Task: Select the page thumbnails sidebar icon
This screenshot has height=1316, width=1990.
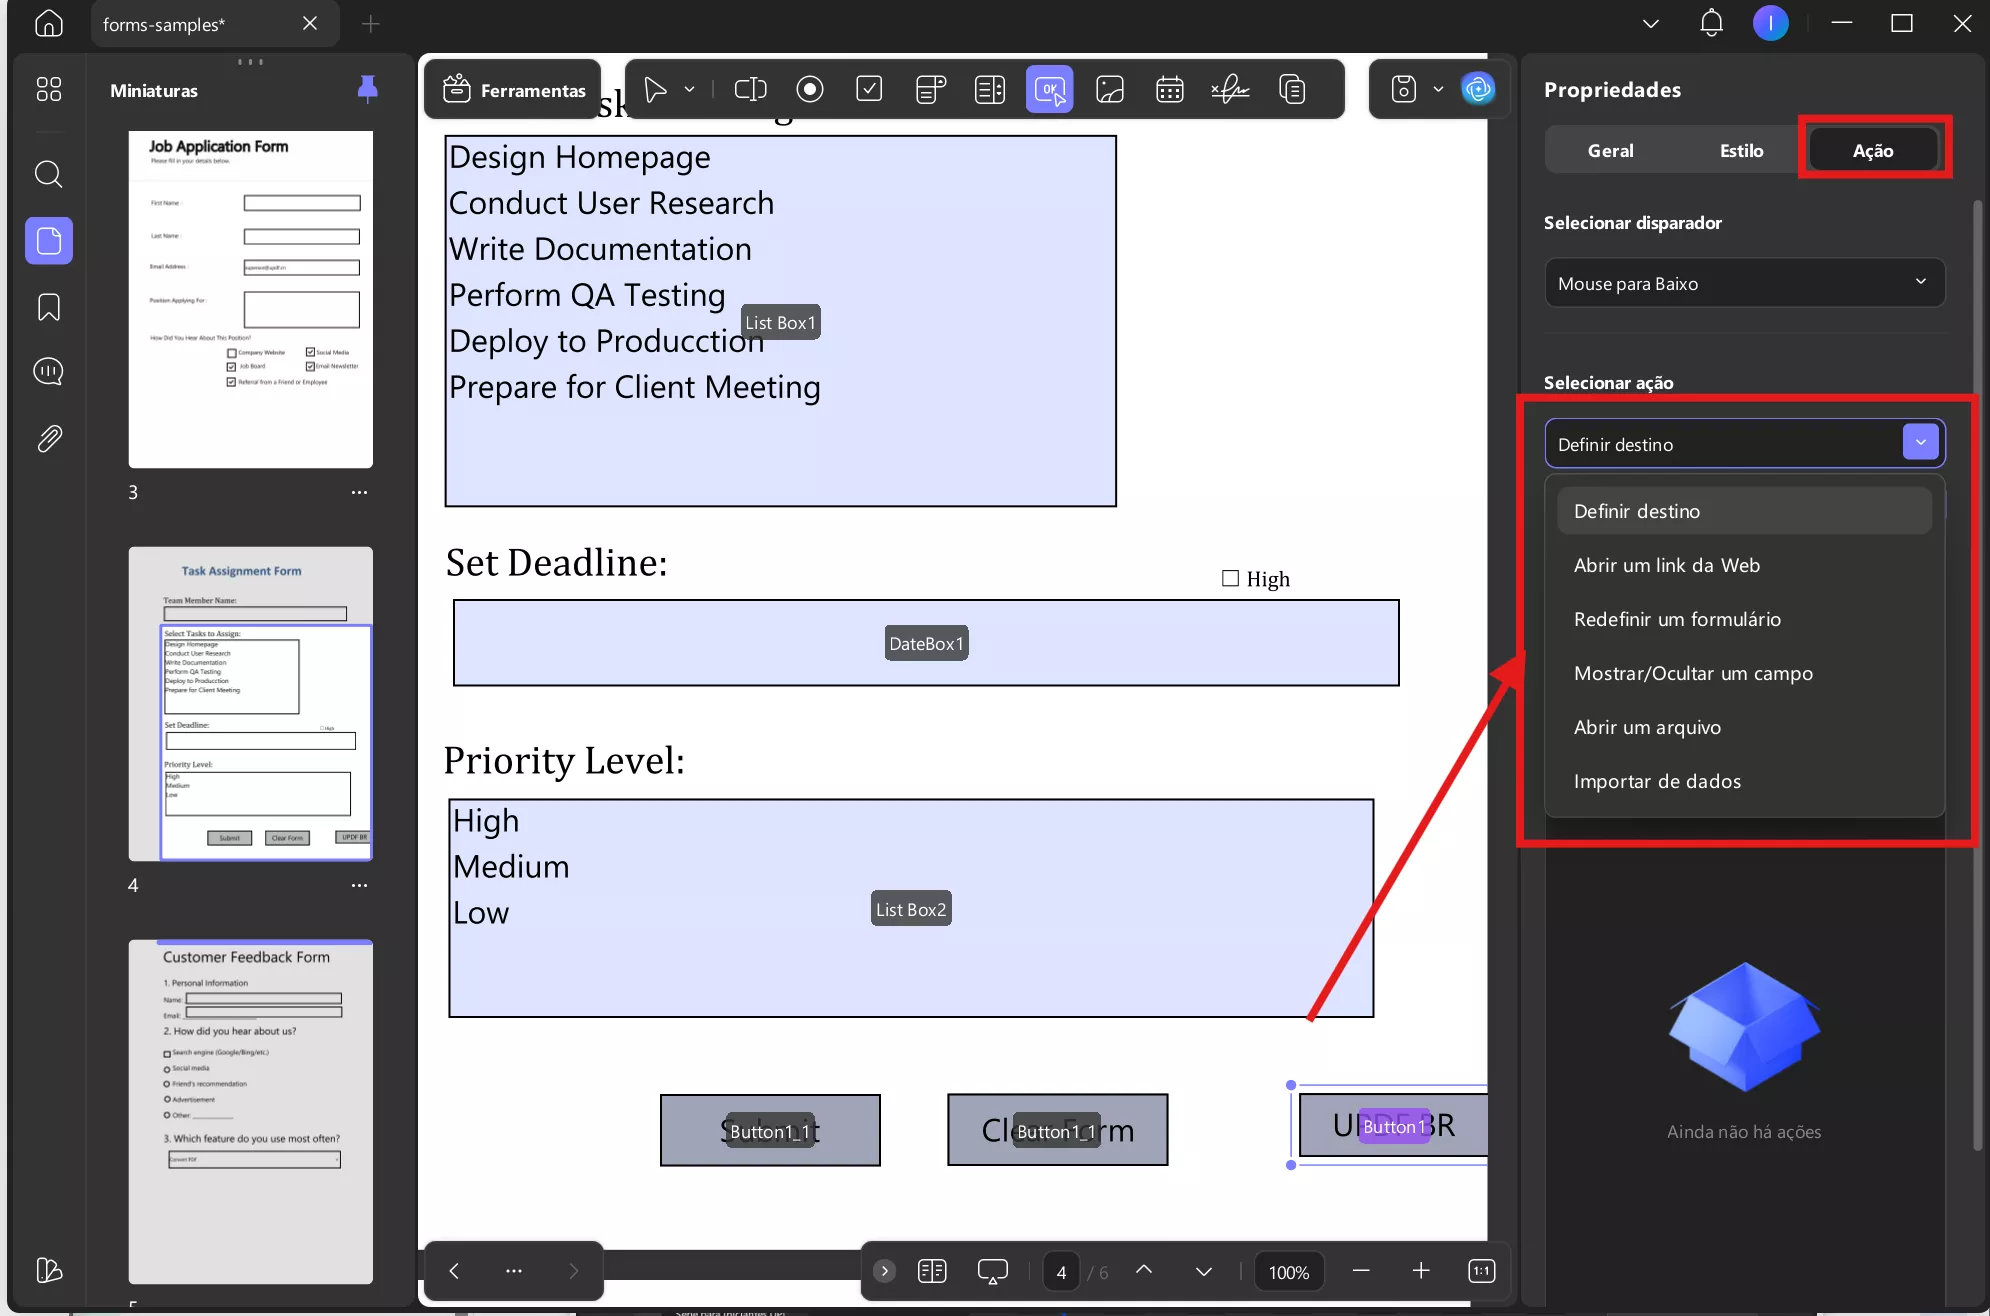Action: pyautogui.click(x=48, y=240)
